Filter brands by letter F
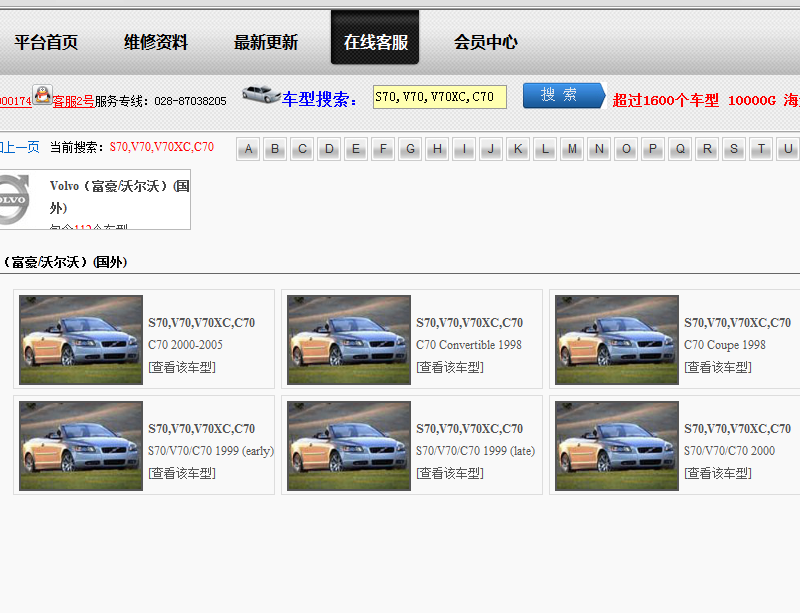The image size is (800, 613). coord(383,149)
